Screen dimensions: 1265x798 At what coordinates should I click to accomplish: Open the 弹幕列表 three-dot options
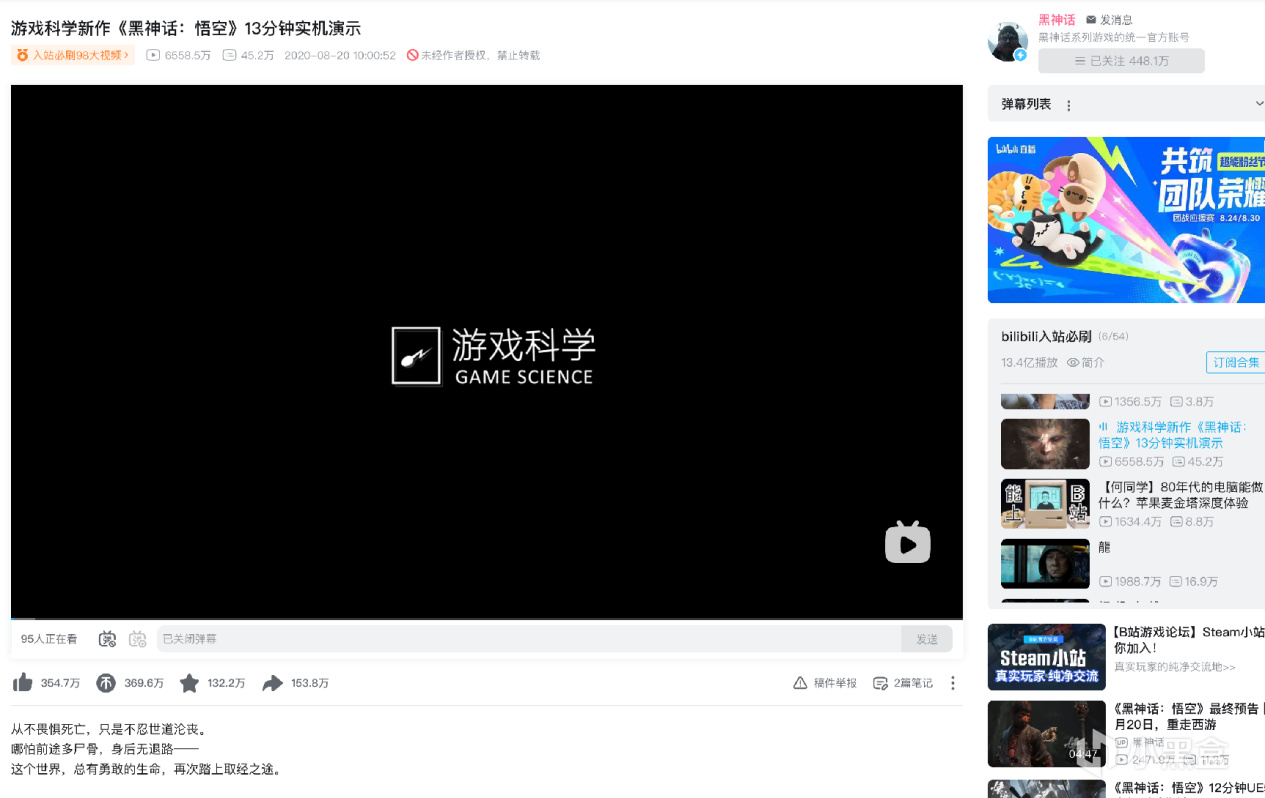tap(1068, 105)
